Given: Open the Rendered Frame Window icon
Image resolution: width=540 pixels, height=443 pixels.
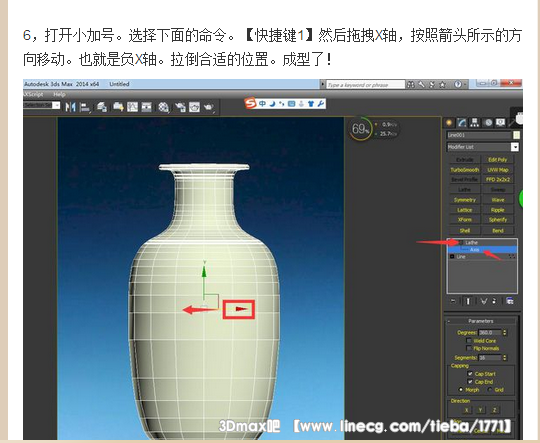Looking at the screenshot, I should click(194, 107).
